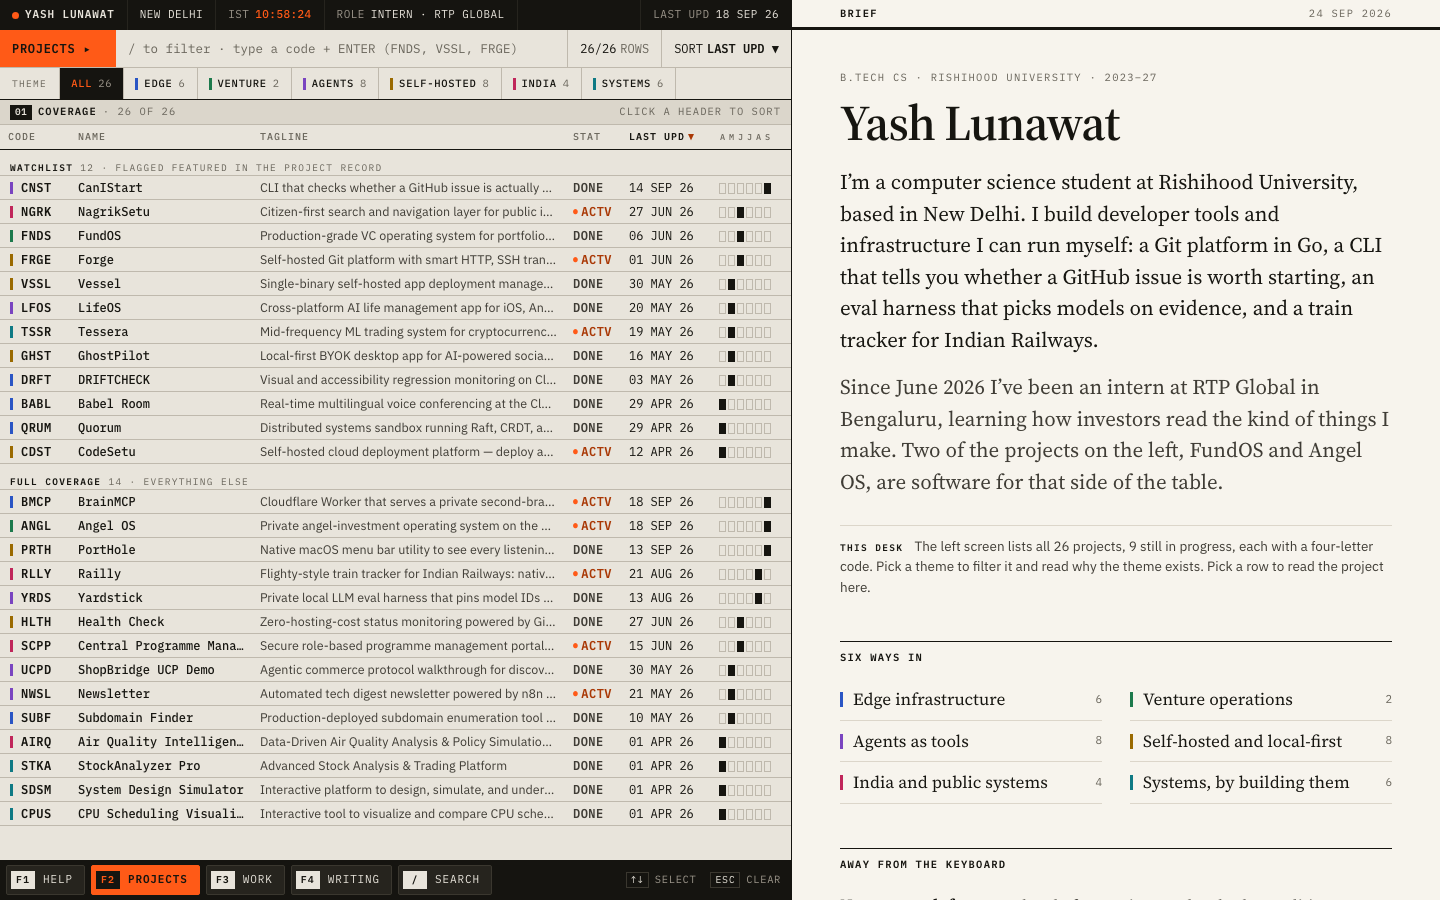The height and width of the screenshot is (900, 1440).
Task: Select the FRGE Forge project row
Action: (x=395, y=260)
